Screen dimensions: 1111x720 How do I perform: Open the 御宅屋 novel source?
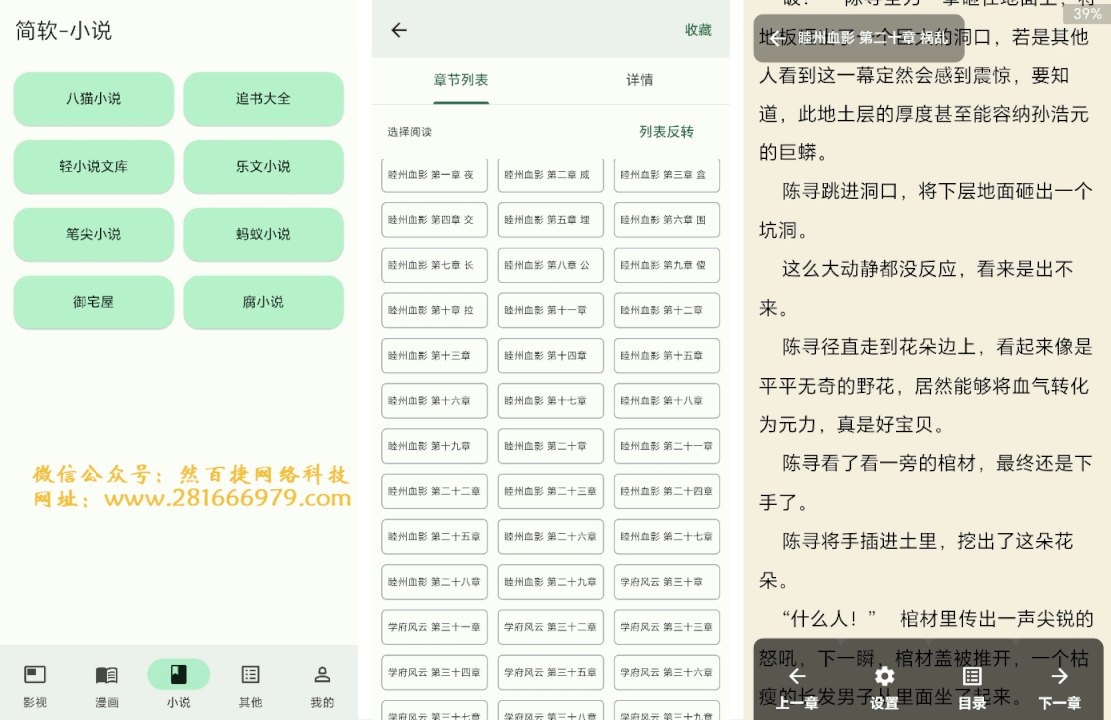coord(93,302)
